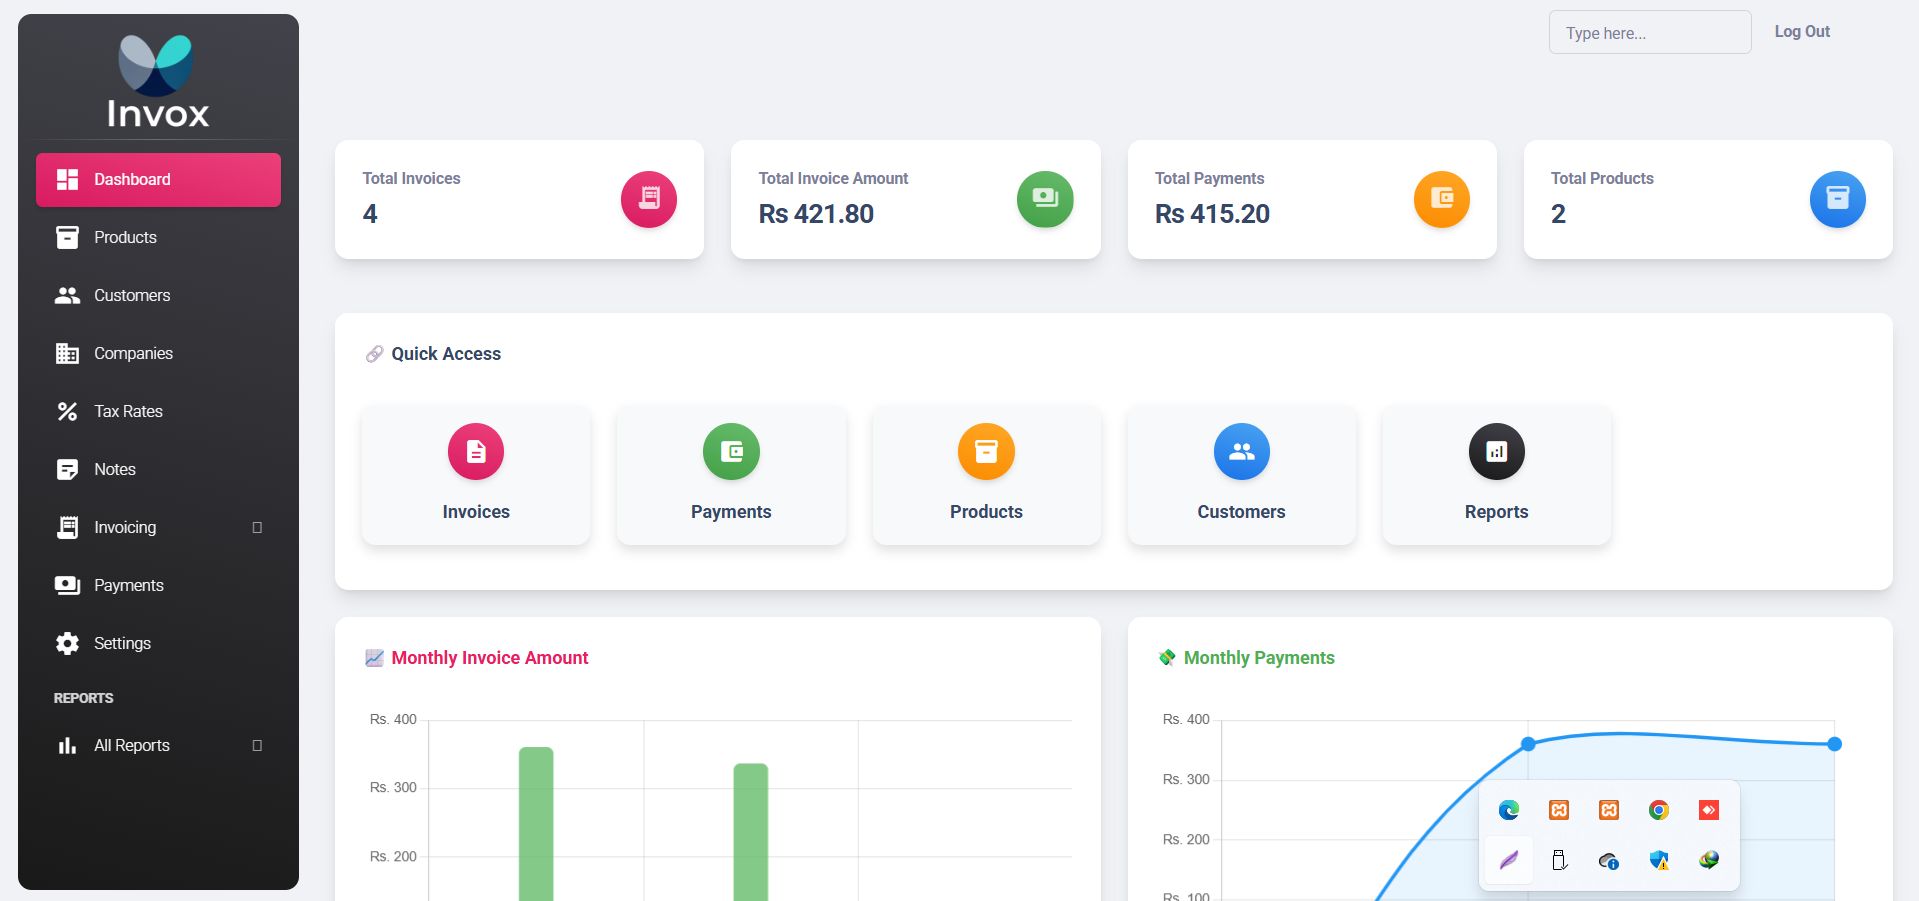Click the 'Monthly Invoice Amount' chart title
The height and width of the screenshot is (901, 1919).
490,658
